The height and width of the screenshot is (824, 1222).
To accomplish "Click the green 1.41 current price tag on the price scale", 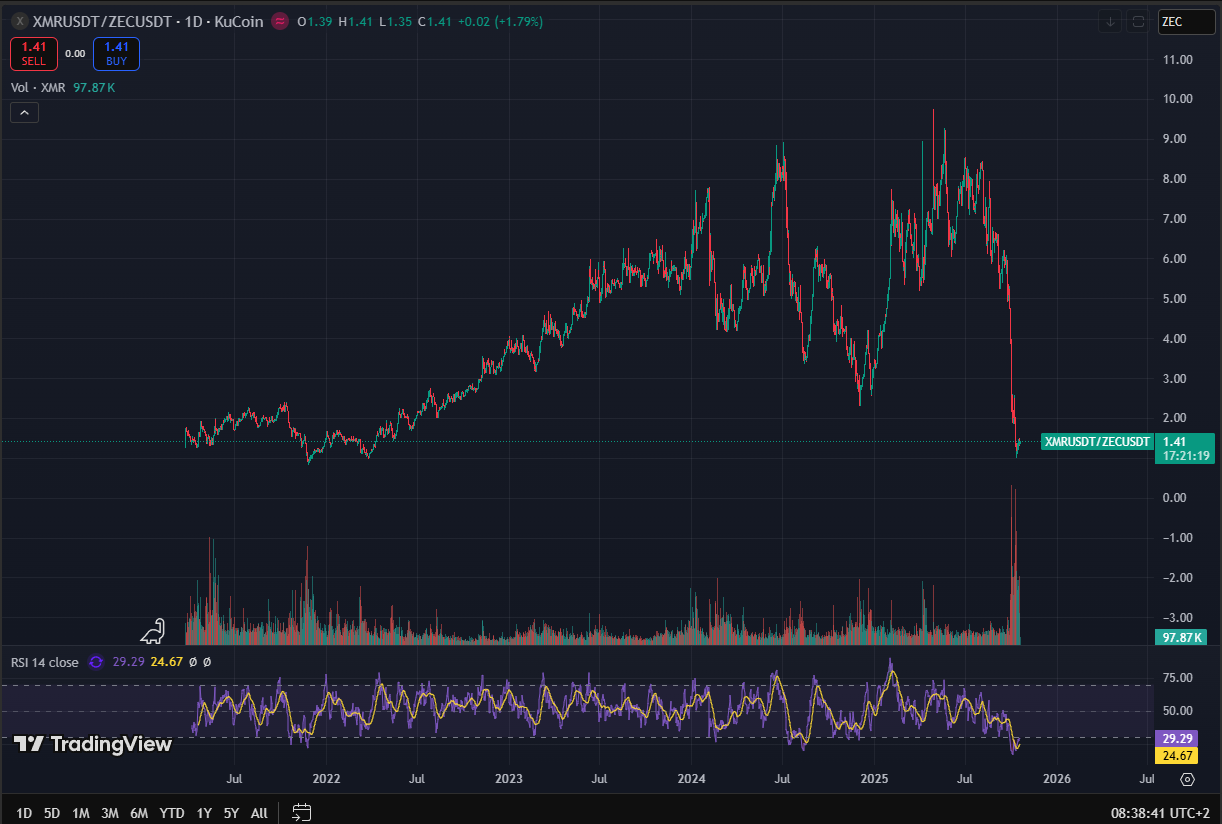I will (1187, 447).
